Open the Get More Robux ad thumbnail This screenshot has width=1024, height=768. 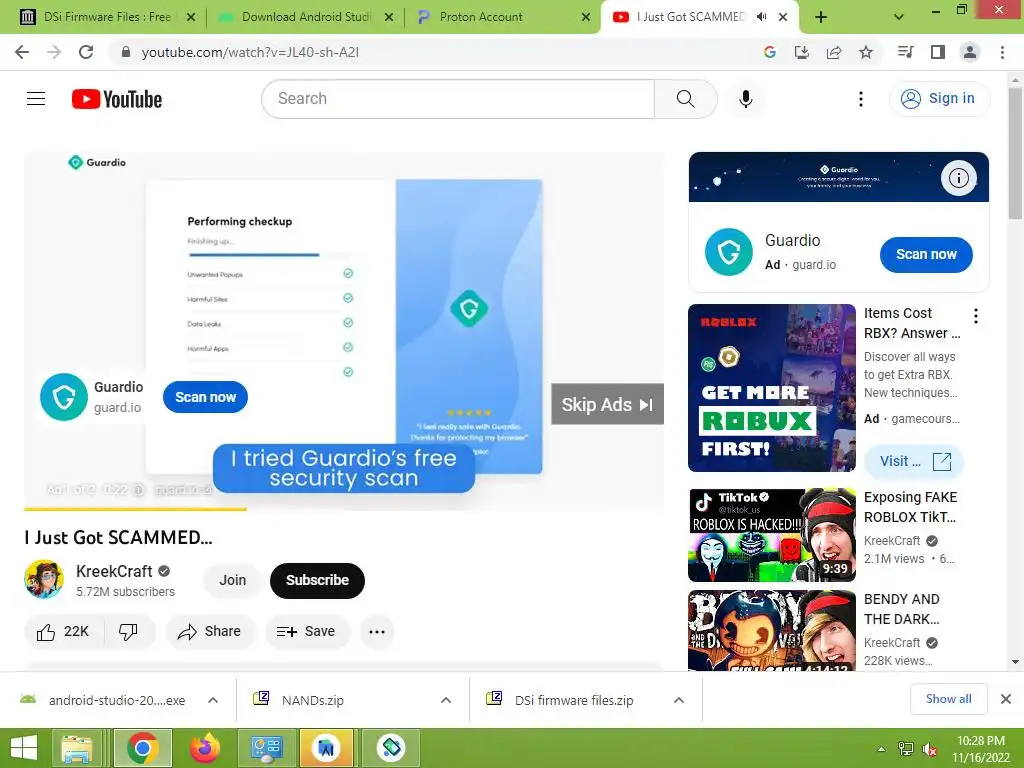tap(771, 388)
